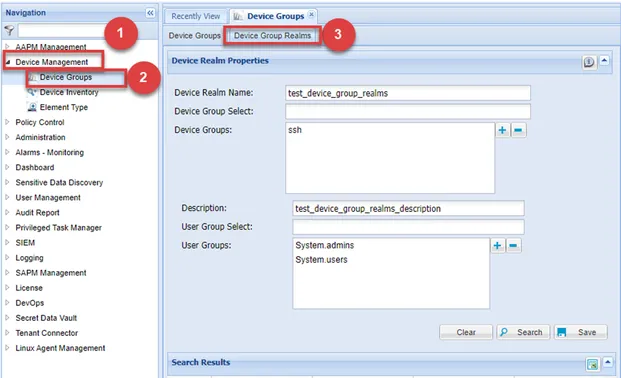This screenshot has height=378, width=621.
Task: Select Device Inventory in the tree
Action: click(x=69, y=92)
